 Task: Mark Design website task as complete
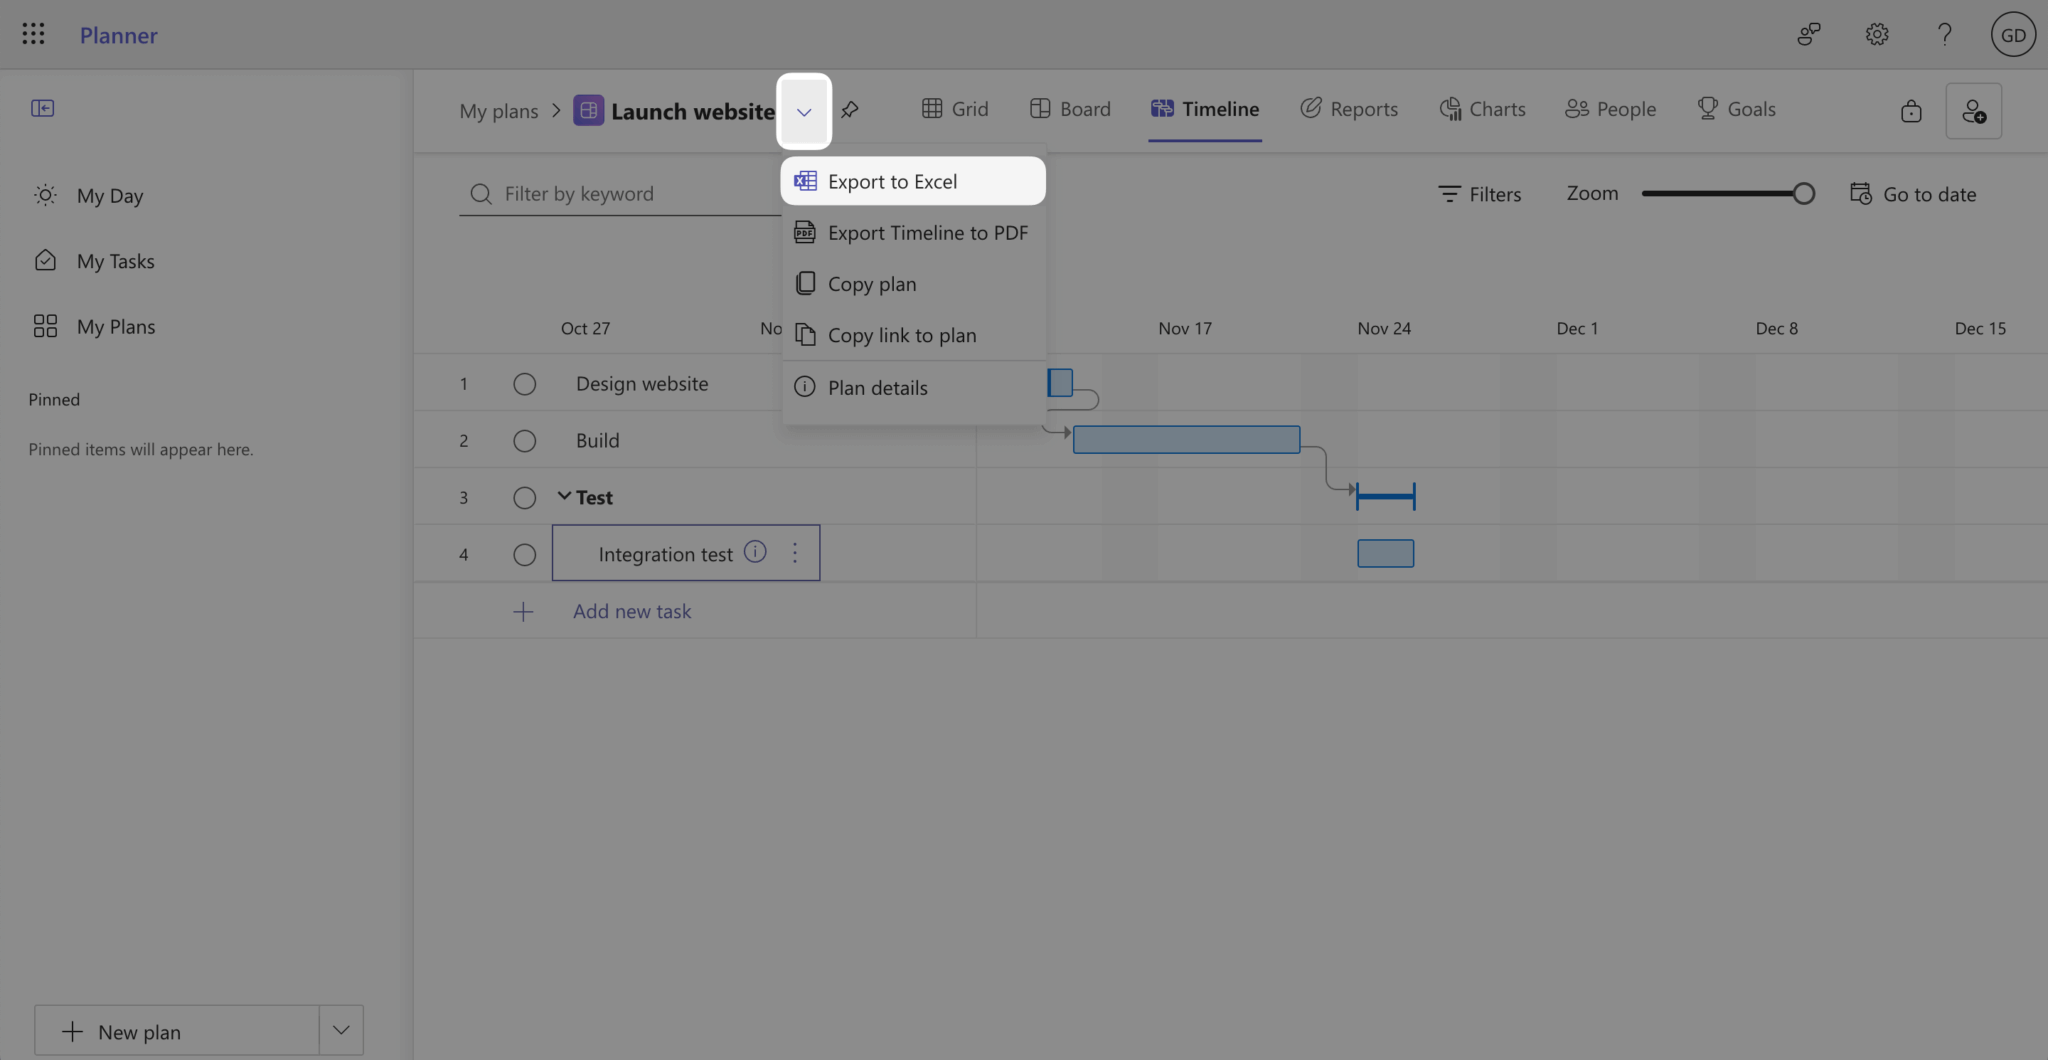tap(524, 384)
